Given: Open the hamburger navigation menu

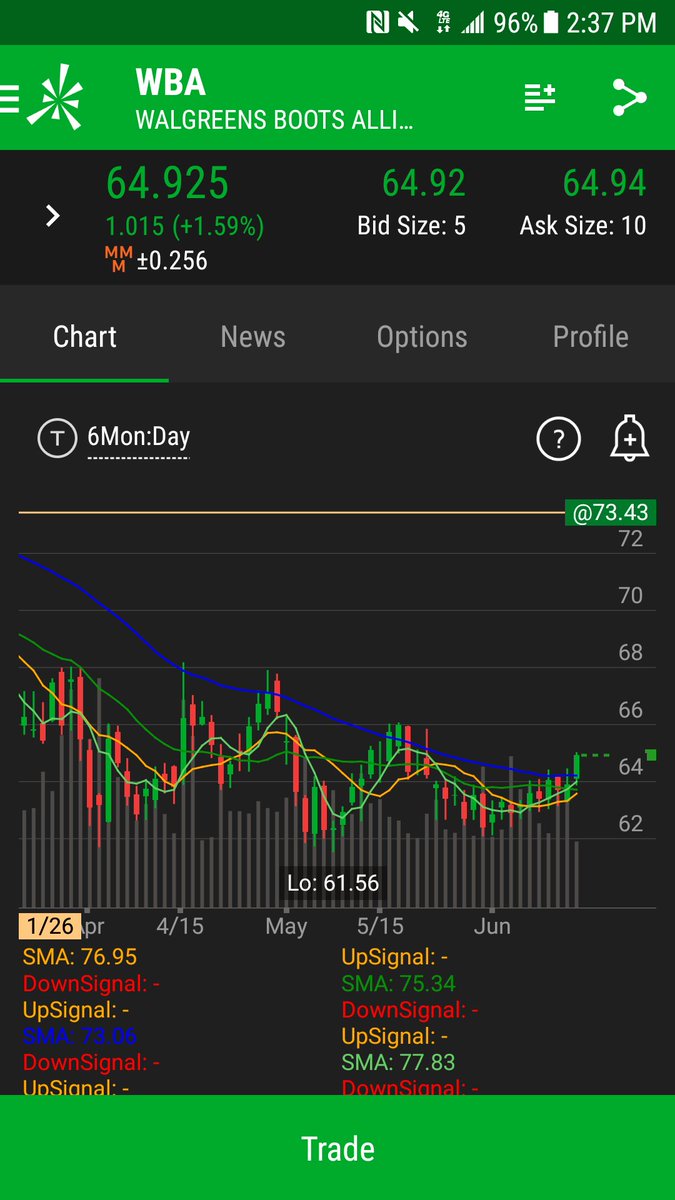Looking at the screenshot, I should click(9, 99).
